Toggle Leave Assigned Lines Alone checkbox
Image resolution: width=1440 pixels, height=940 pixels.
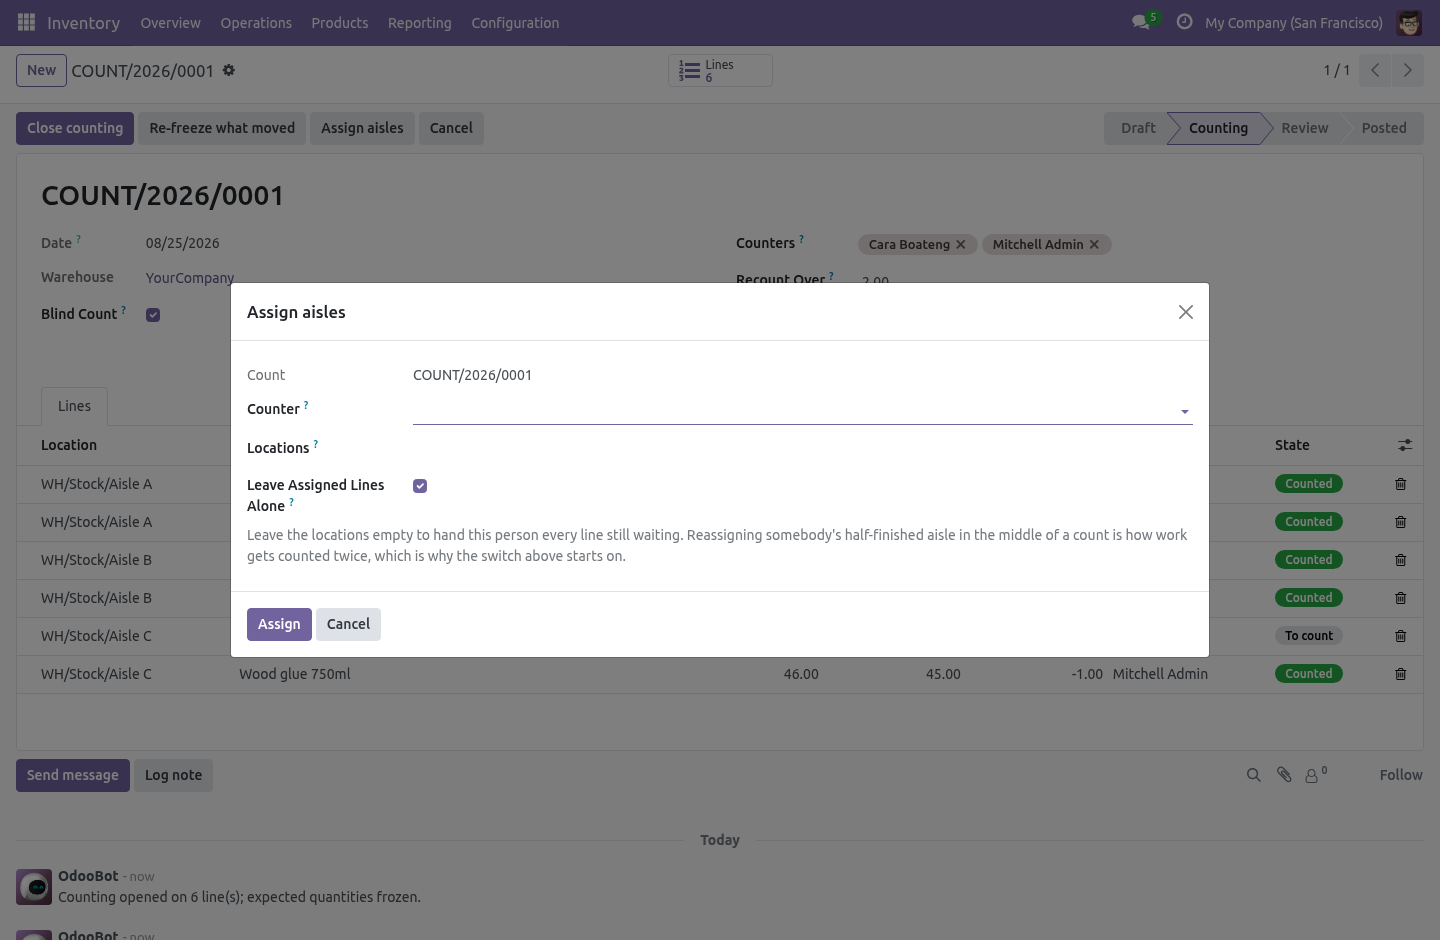tap(420, 486)
